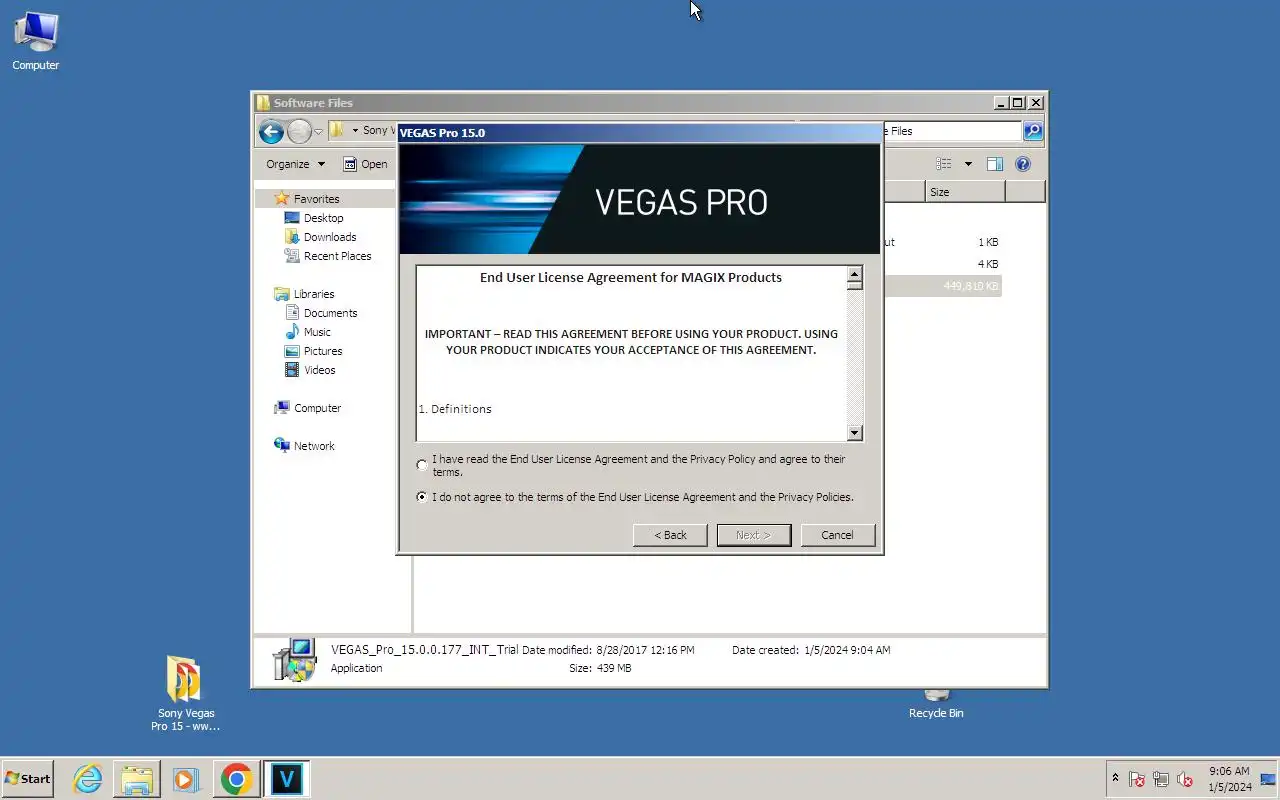The width and height of the screenshot is (1280, 800).
Task: Select the 4 KB file row
Action: (941, 264)
